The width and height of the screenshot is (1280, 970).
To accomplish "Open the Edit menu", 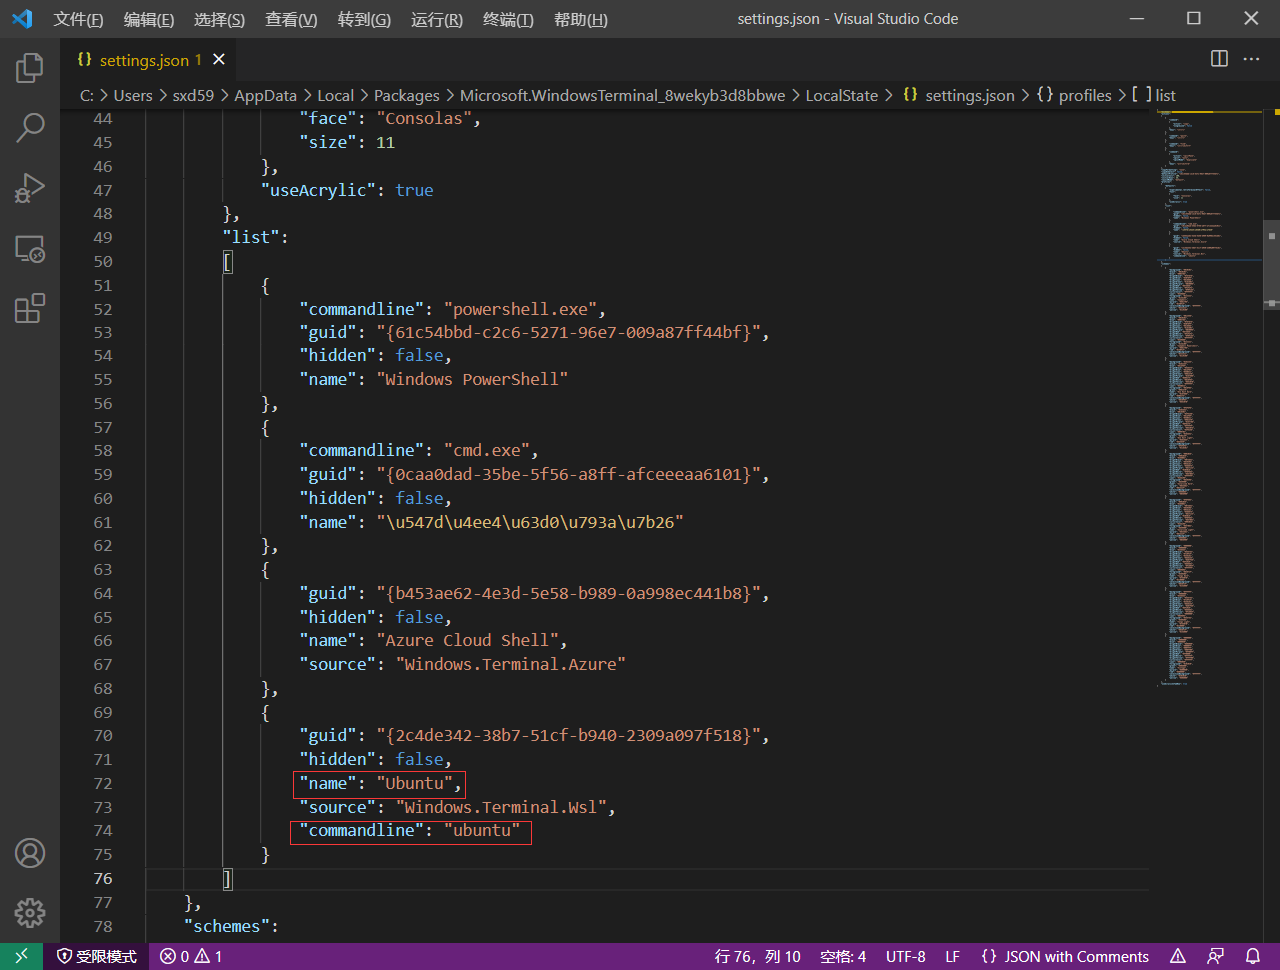I will (149, 20).
